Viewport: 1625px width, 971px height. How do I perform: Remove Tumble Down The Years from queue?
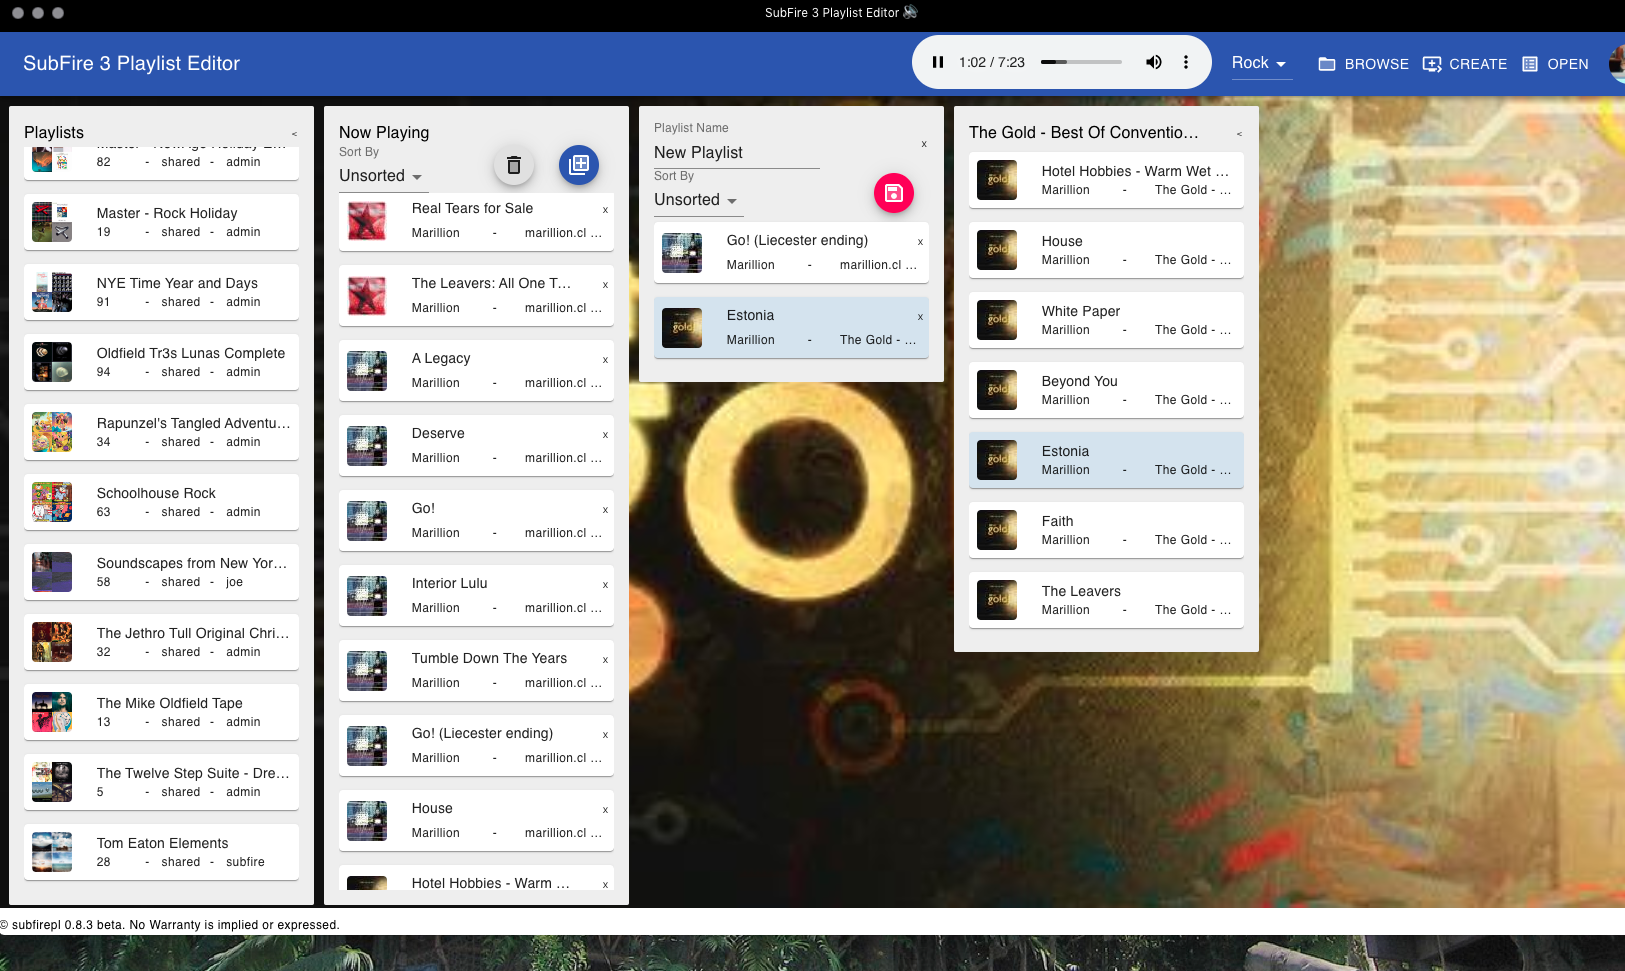click(x=605, y=660)
